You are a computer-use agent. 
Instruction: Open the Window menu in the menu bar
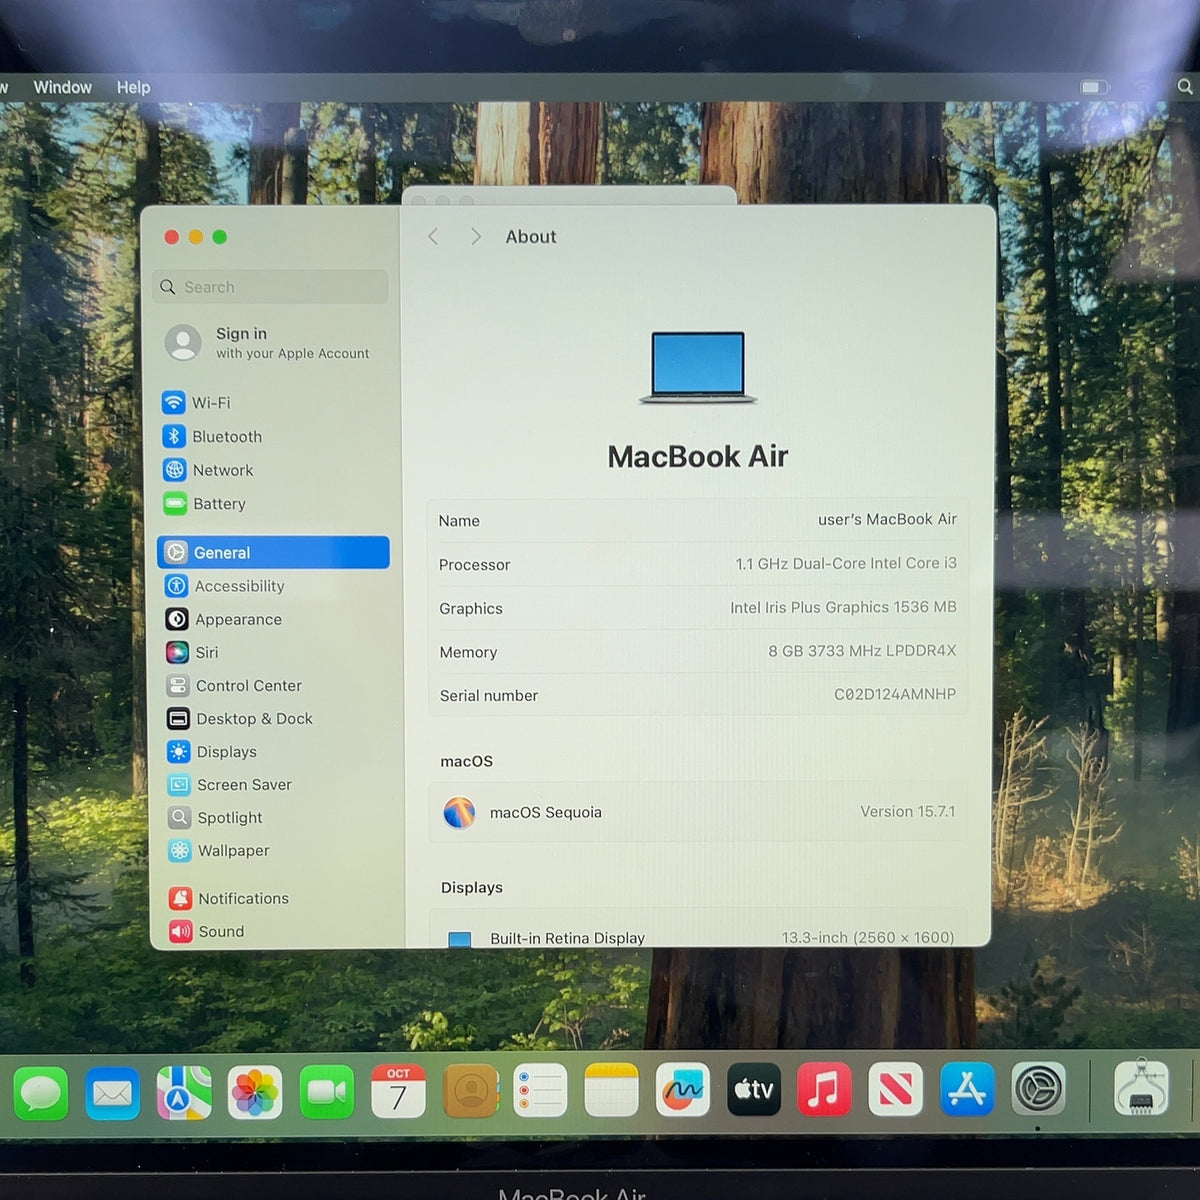(63, 87)
